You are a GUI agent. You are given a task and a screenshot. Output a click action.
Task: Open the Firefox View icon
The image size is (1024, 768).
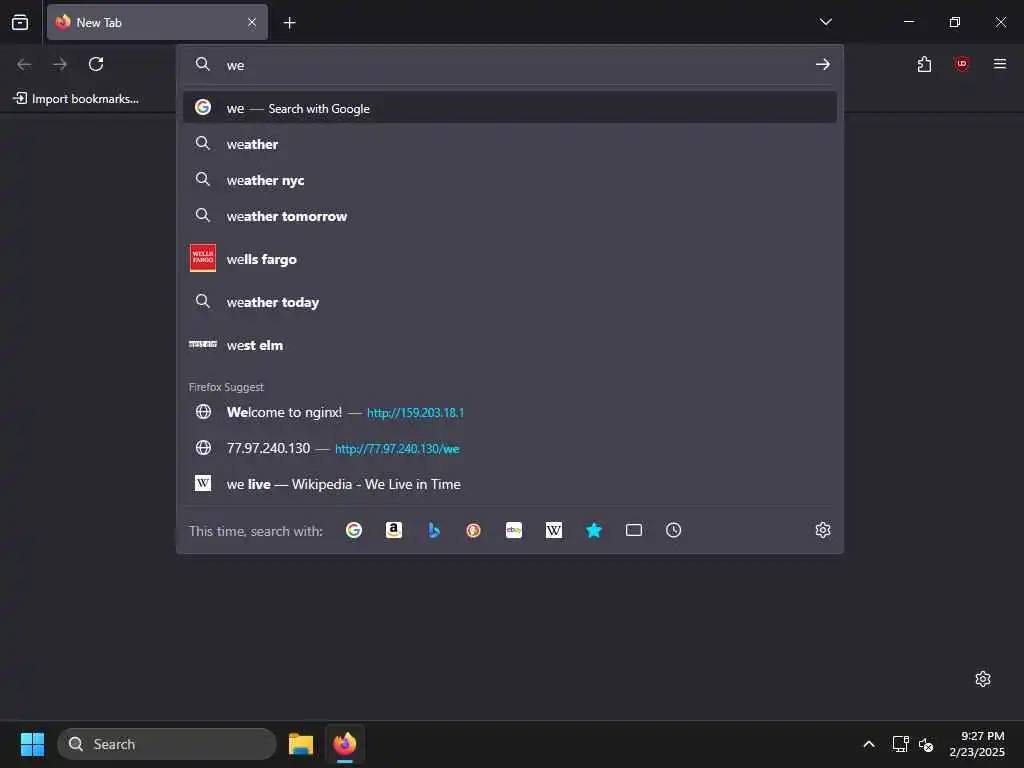(20, 22)
